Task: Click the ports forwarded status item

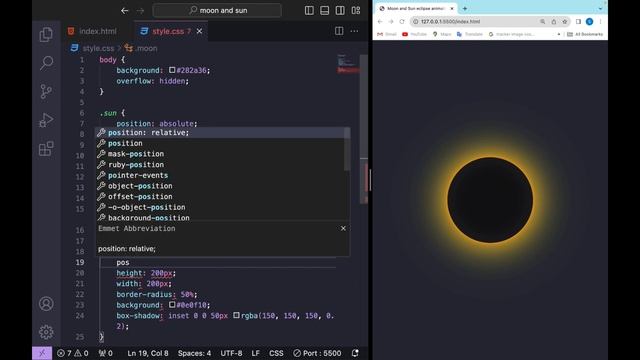Action: tap(106, 353)
